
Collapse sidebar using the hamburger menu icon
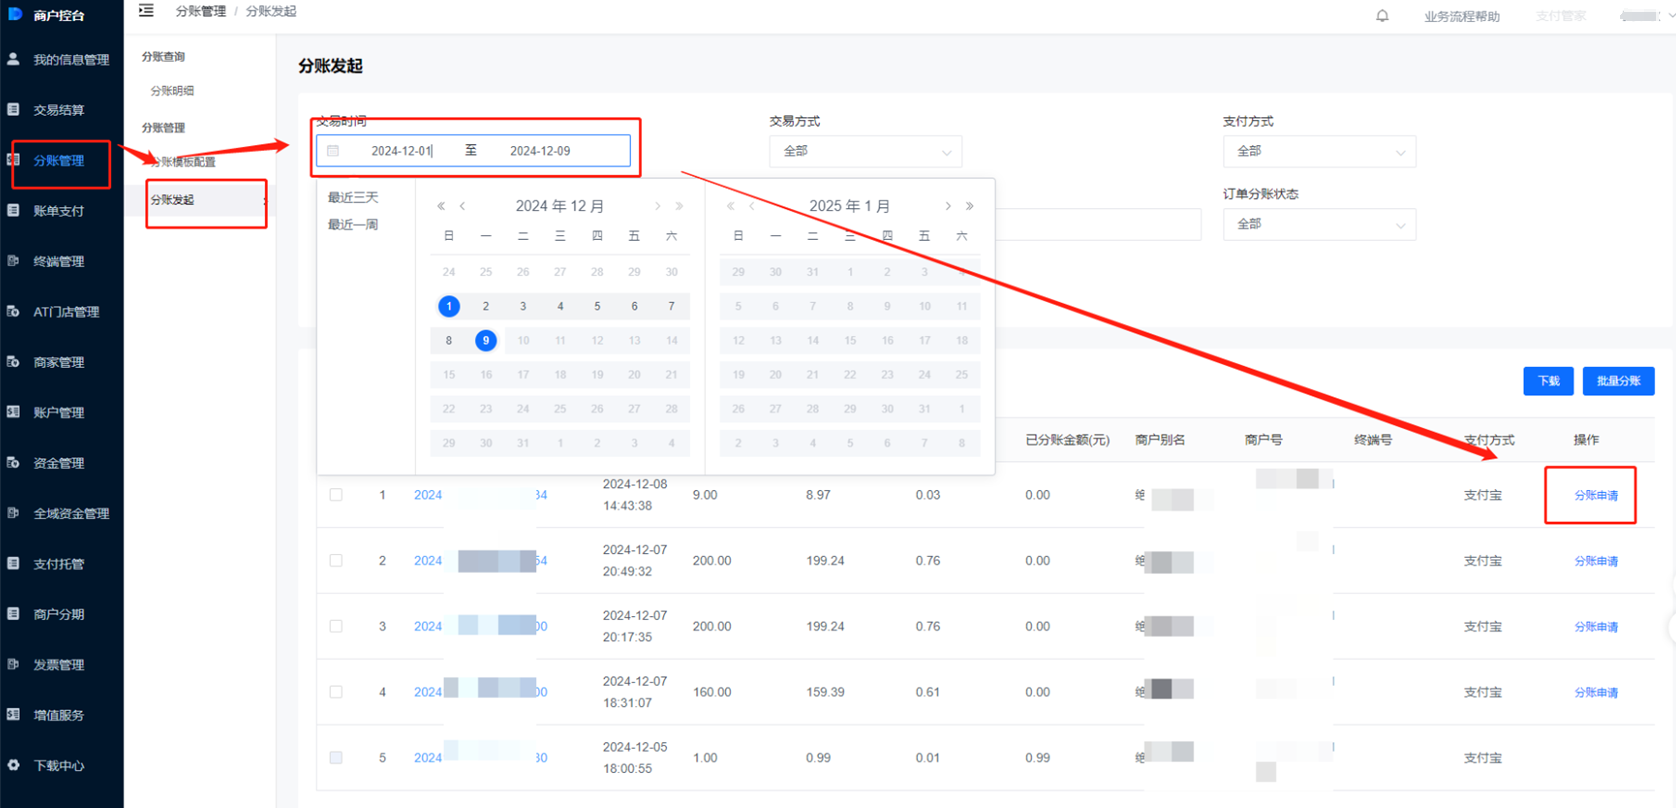click(x=146, y=11)
